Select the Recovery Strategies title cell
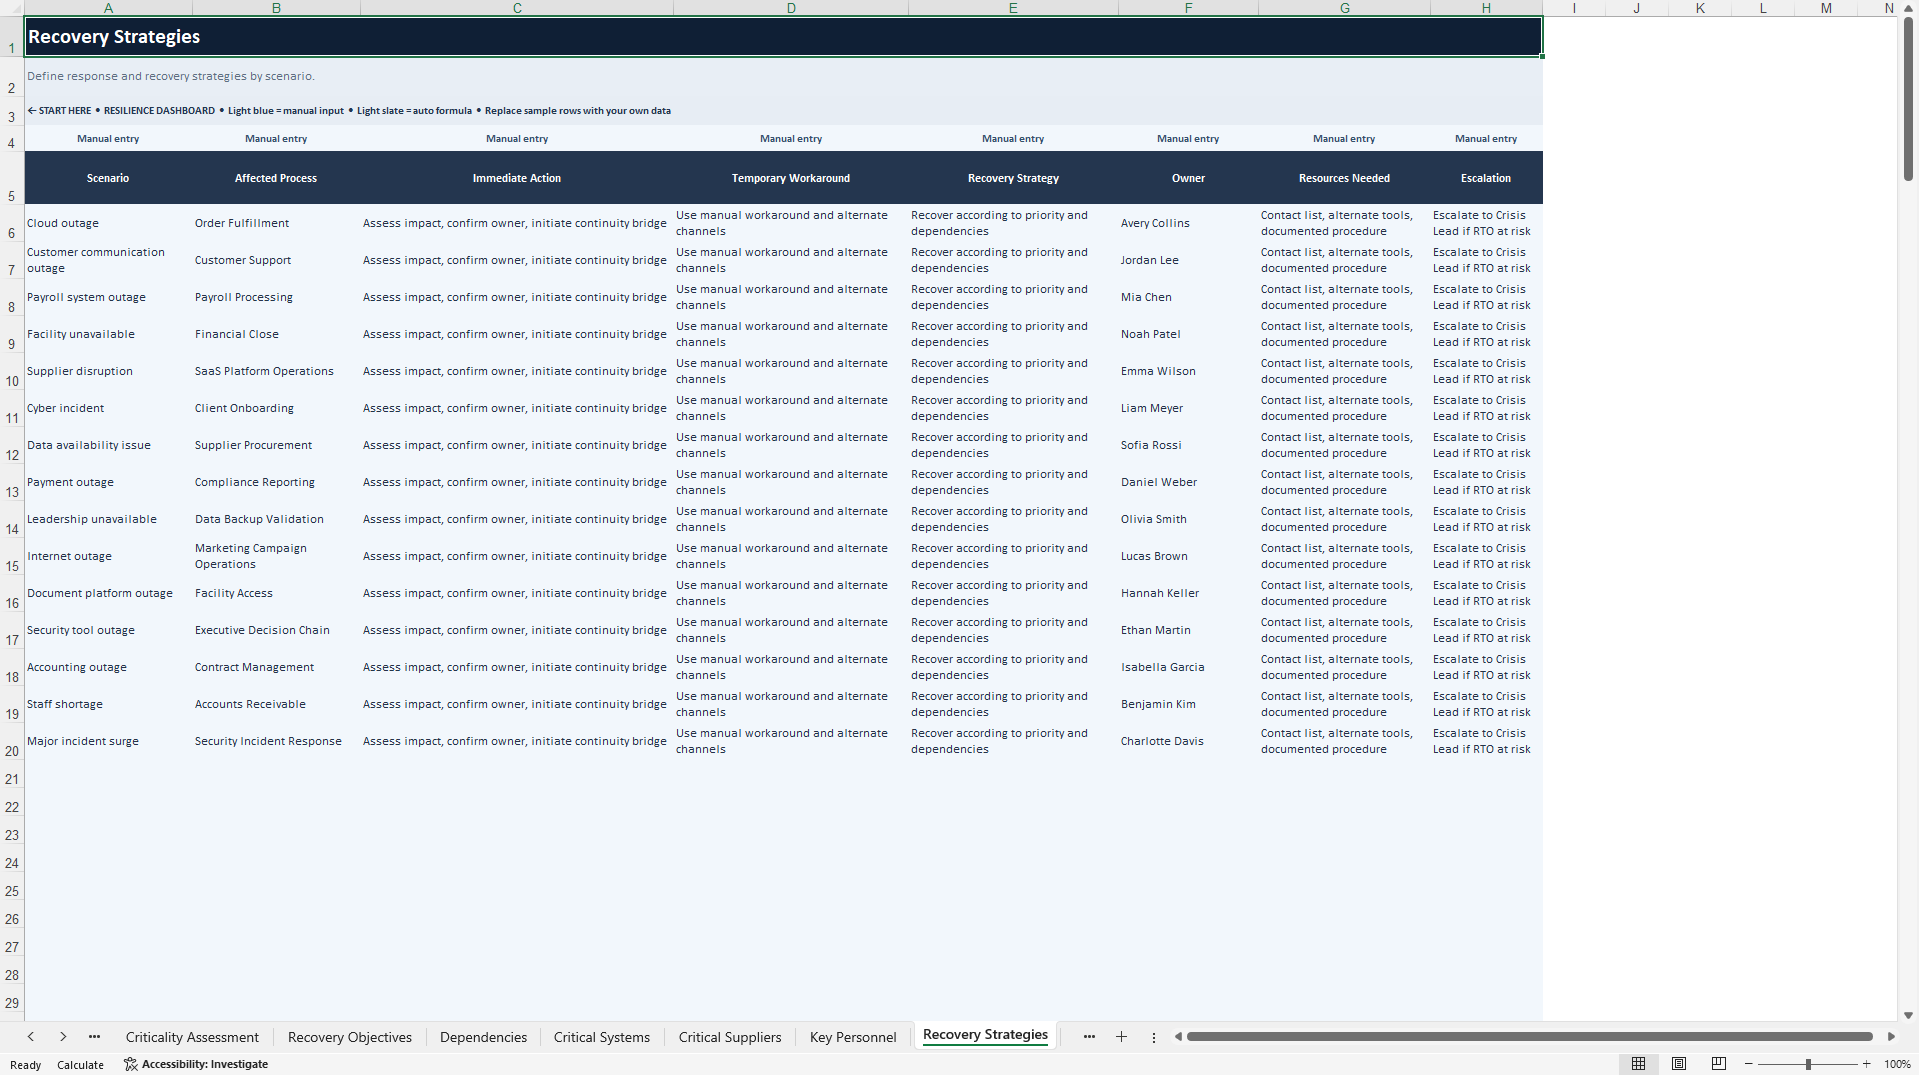This screenshot has width=1919, height=1075. pos(783,37)
